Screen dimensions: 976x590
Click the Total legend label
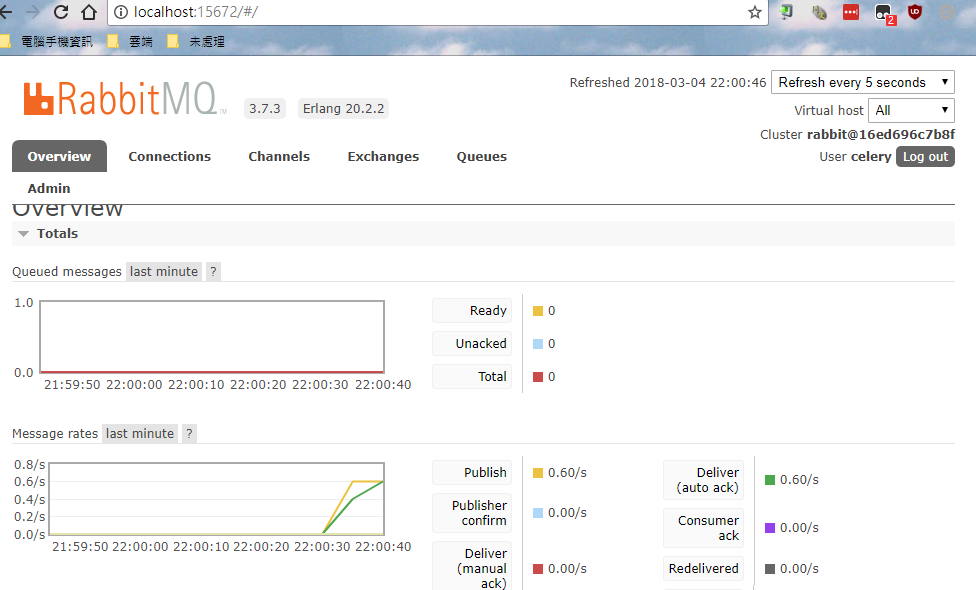click(472, 377)
